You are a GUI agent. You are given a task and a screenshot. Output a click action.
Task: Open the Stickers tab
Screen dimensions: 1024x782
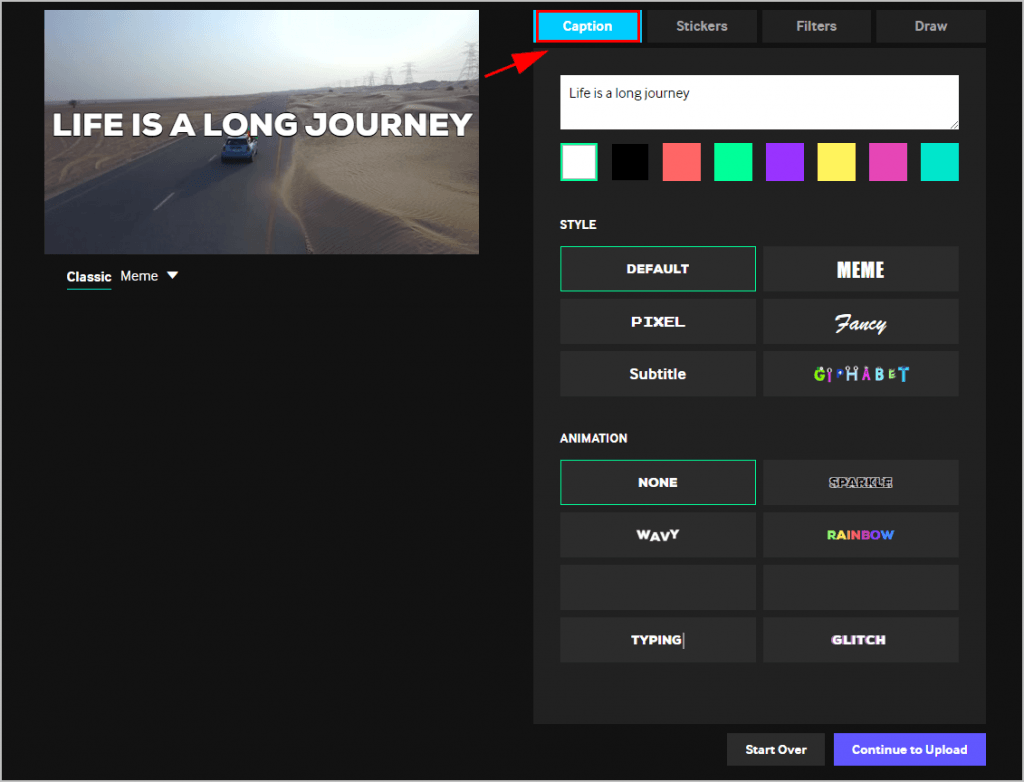701,26
